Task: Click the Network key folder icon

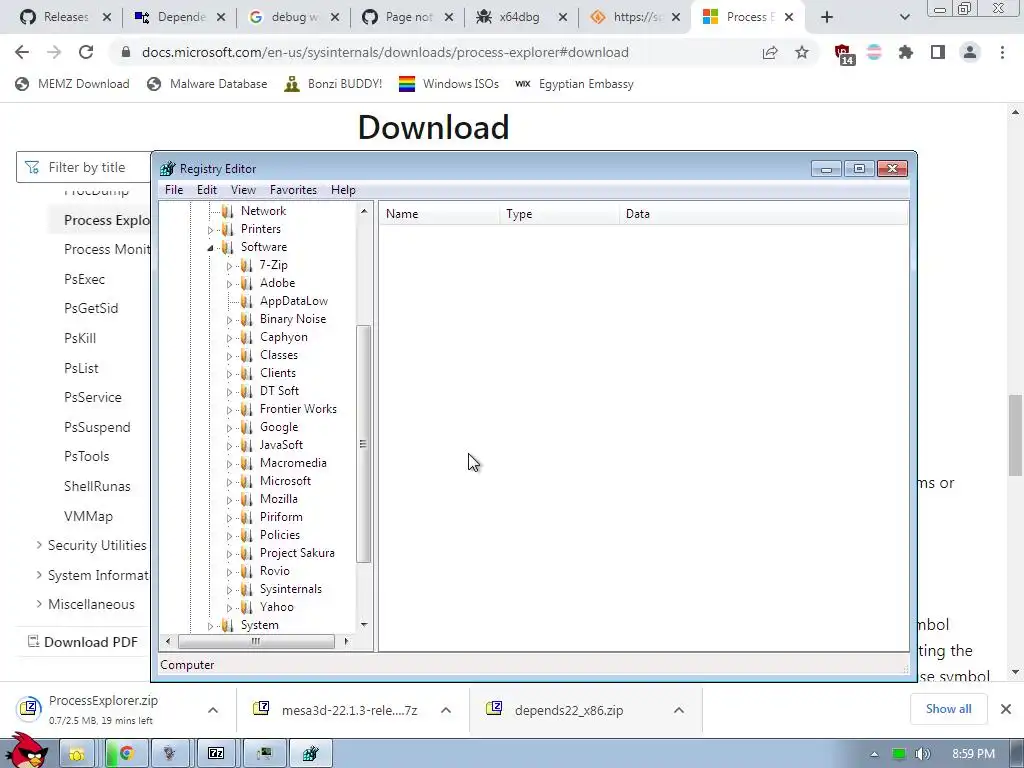Action: click(227, 211)
